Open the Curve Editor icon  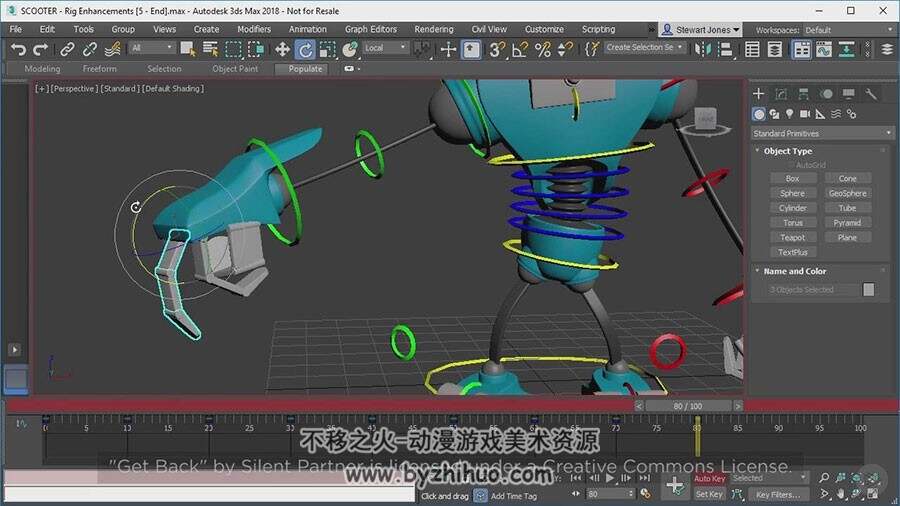(x=824, y=50)
